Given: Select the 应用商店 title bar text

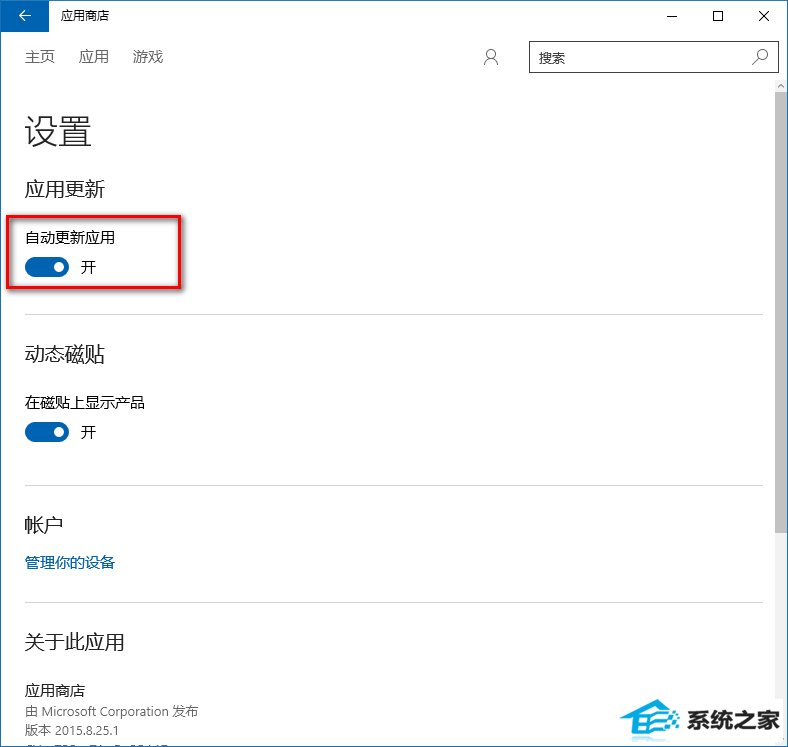Looking at the screenshot, I should pyautogui.click(x=85, y=16).
